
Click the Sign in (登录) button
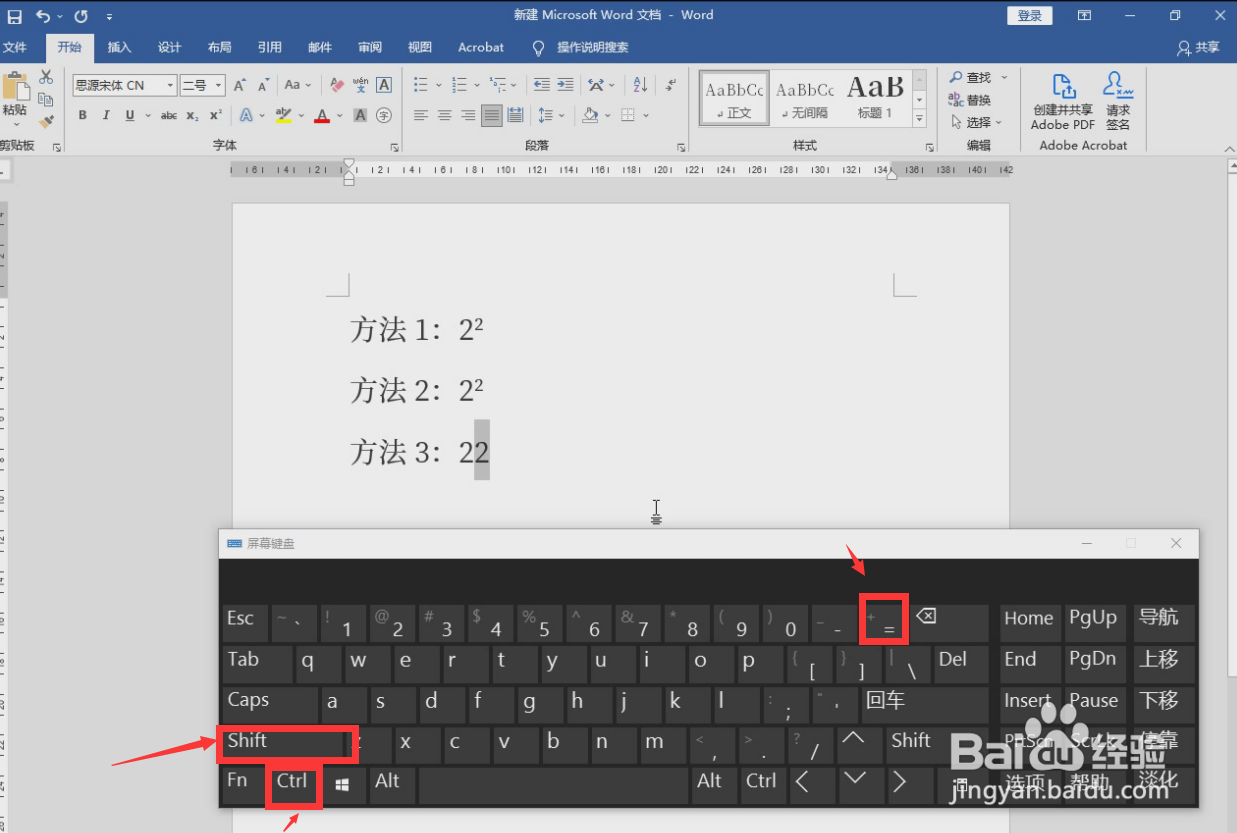click(1029, 15)
